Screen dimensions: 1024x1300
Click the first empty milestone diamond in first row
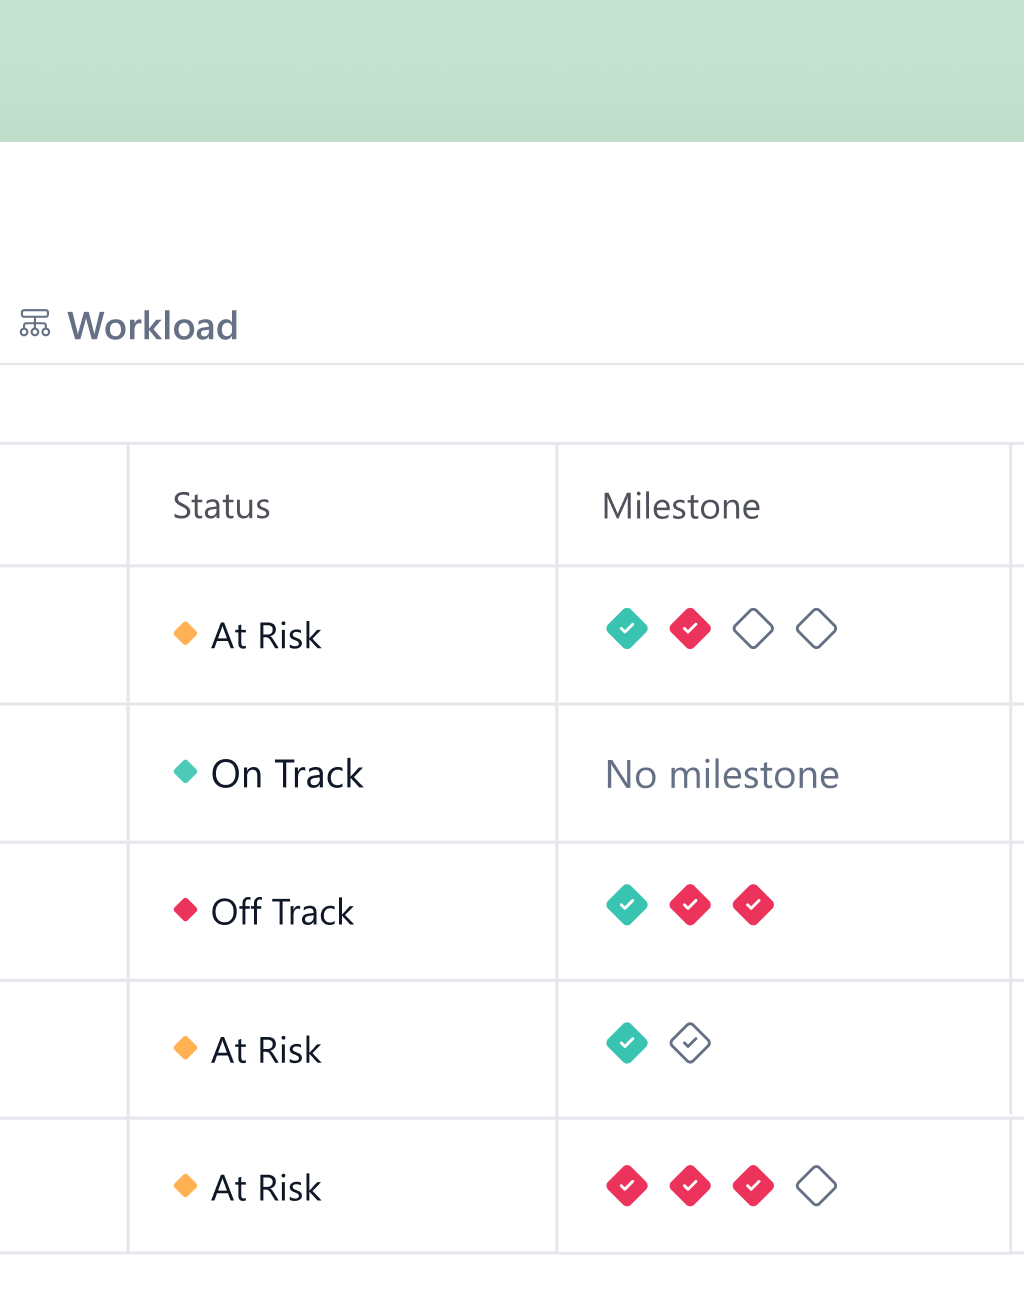point(753,629)
